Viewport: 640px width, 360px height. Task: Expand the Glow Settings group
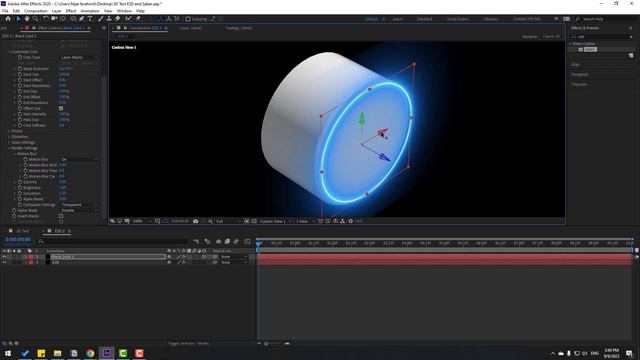9,142
